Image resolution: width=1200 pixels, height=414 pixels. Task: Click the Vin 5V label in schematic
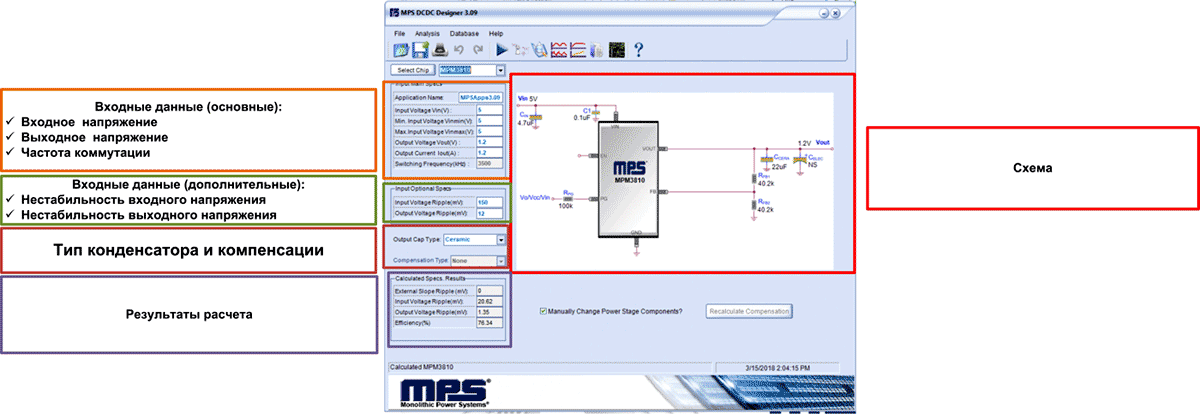coord(528,99)
